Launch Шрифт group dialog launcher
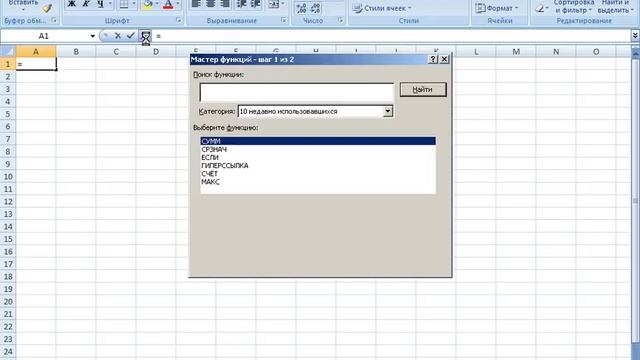Image resolution: width=640 pixels, height=360 pixels. pos(179,20)
